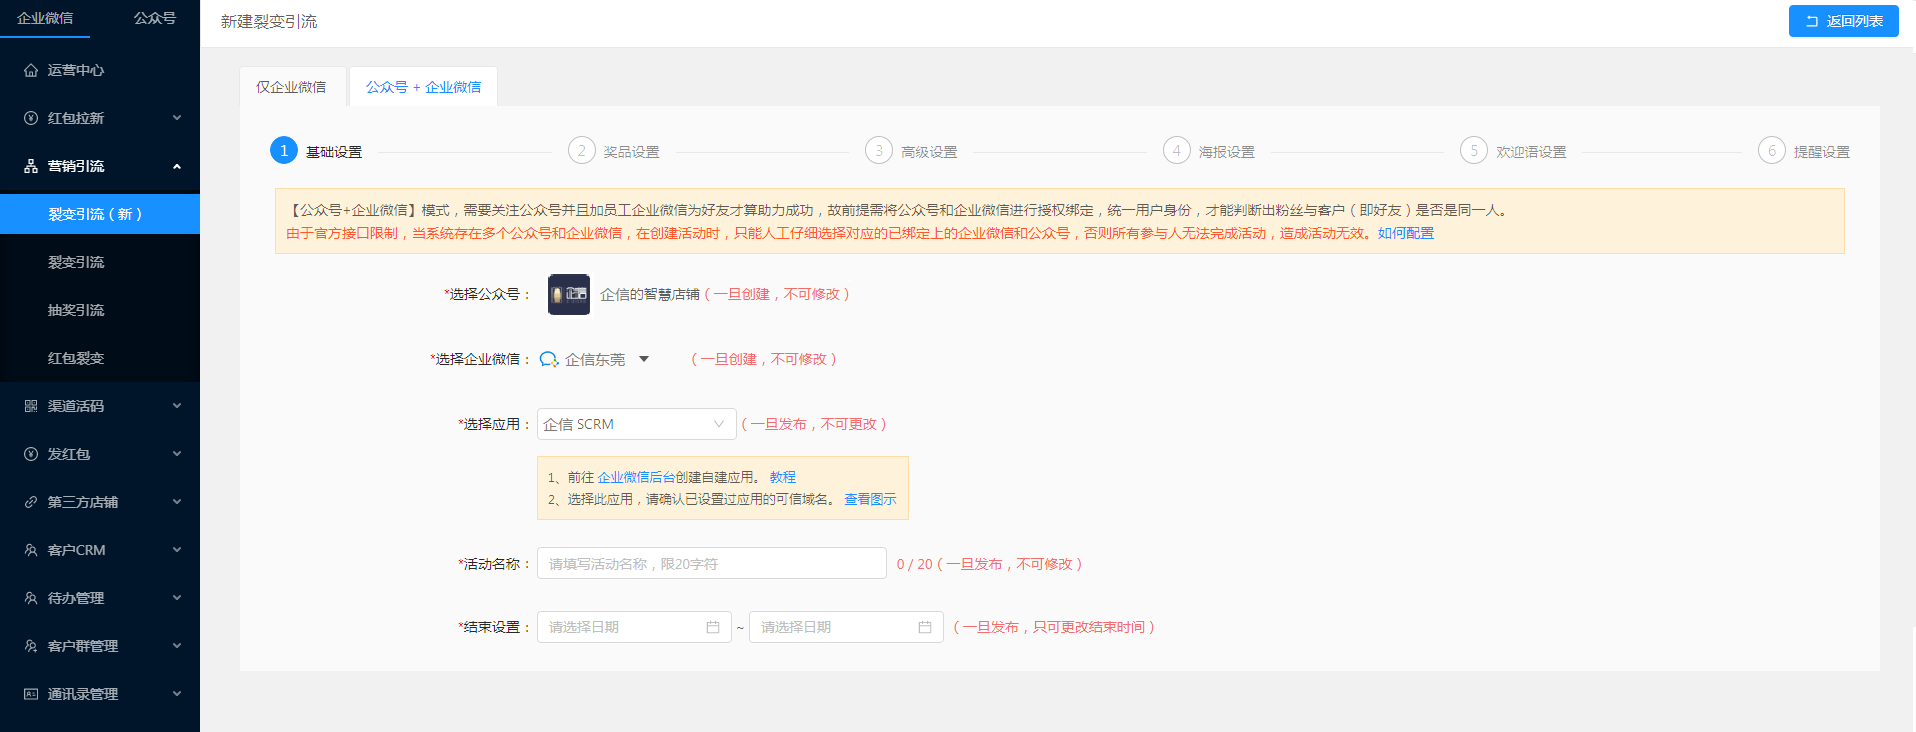Screen dimensions: 1916x732
Task: Click the 客户CRM person icon
Action: tap(31, 550)
